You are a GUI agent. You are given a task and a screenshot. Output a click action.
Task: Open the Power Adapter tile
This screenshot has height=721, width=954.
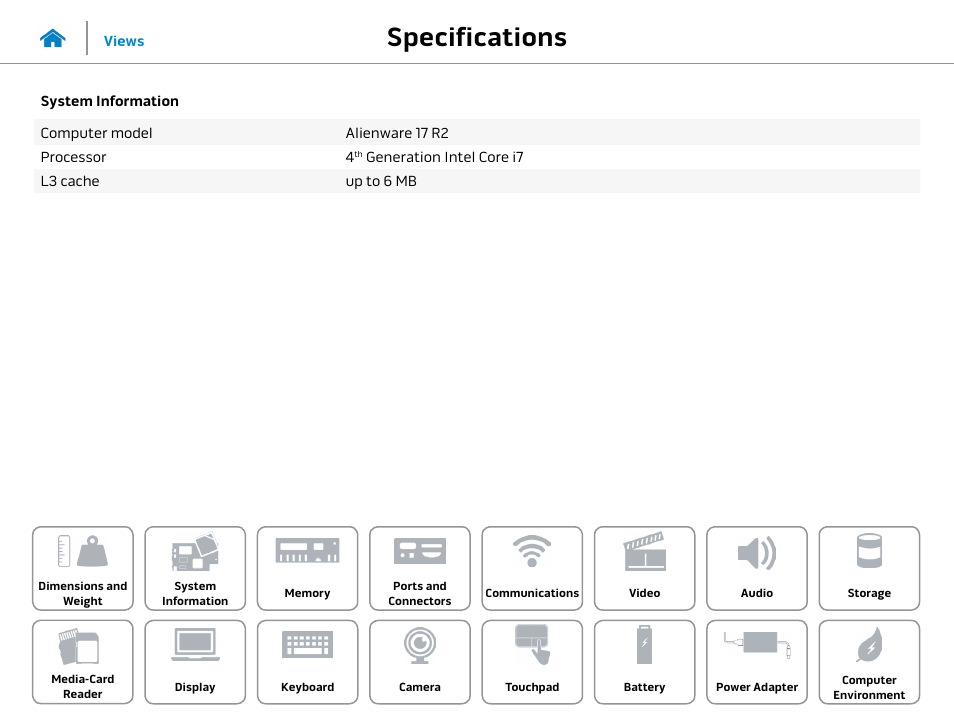[x=757, y=662]
